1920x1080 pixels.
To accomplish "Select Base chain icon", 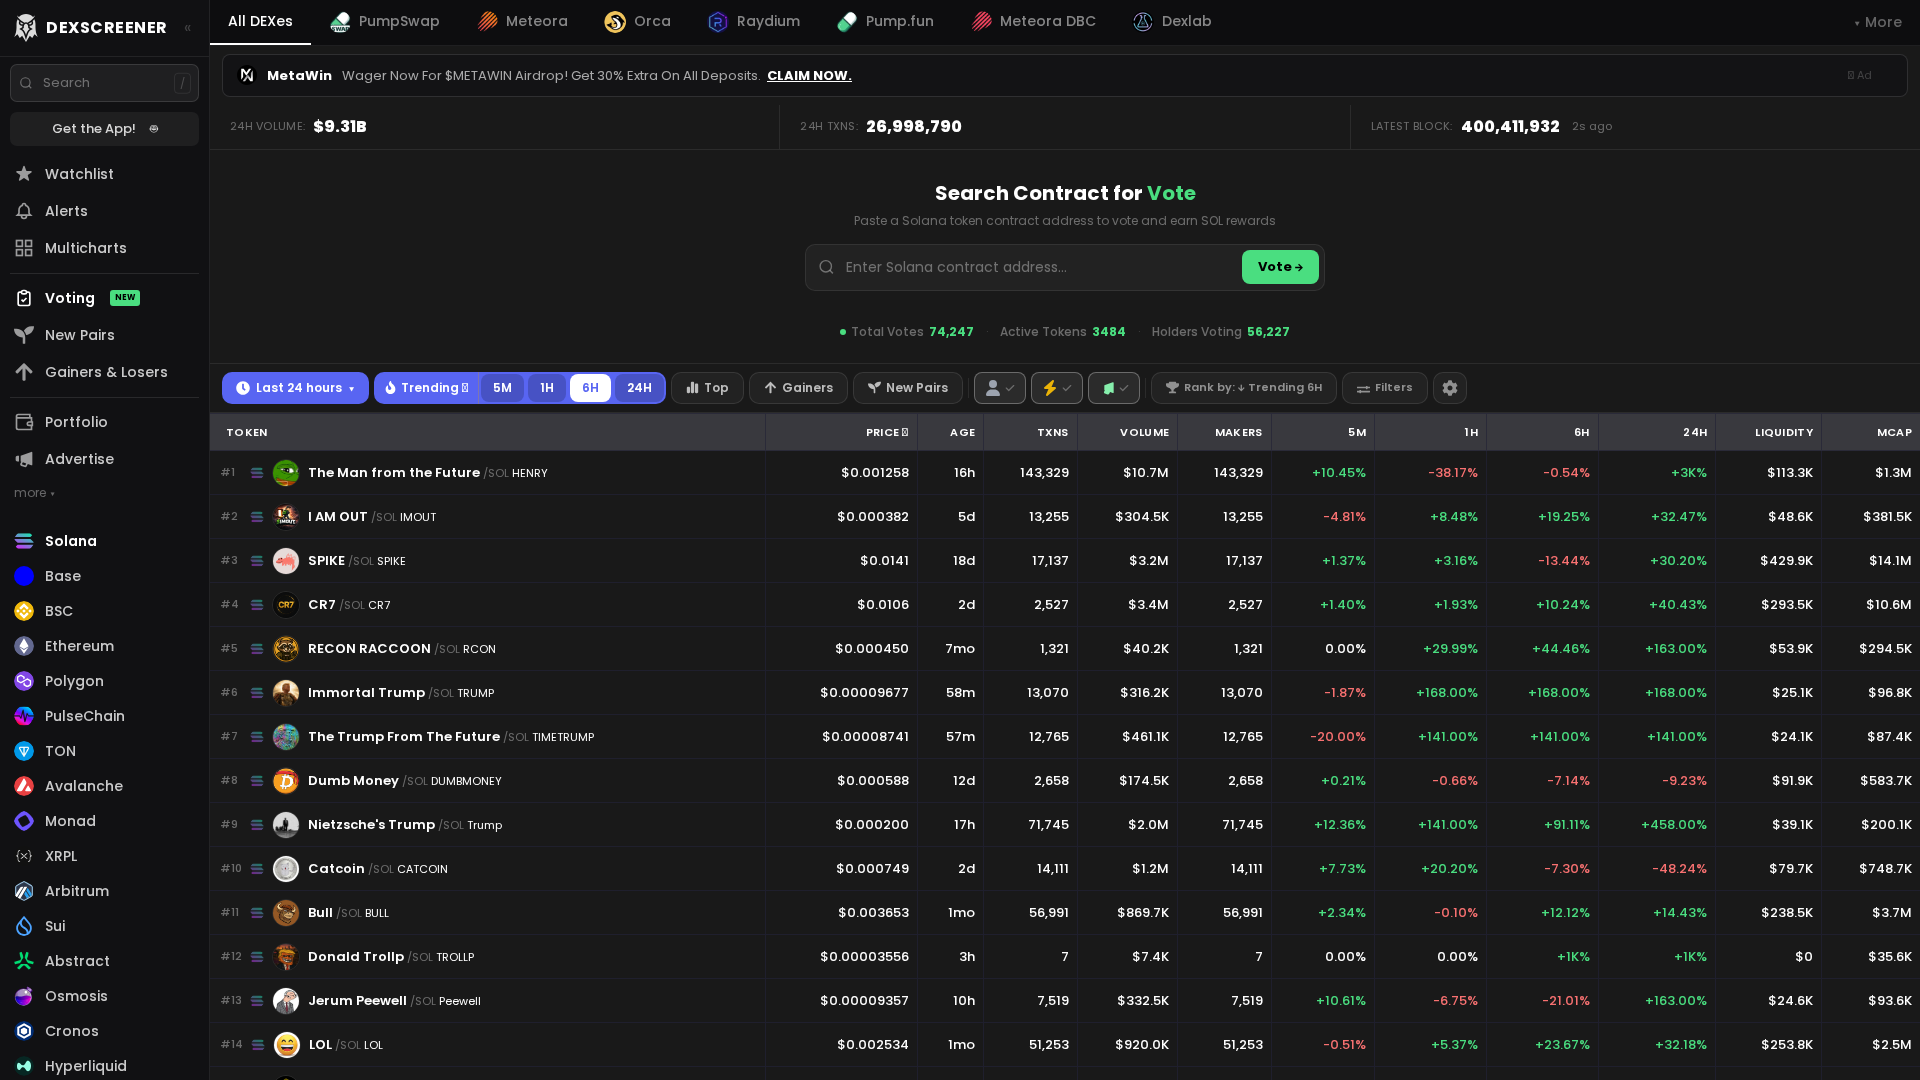I will pos(24,576).
